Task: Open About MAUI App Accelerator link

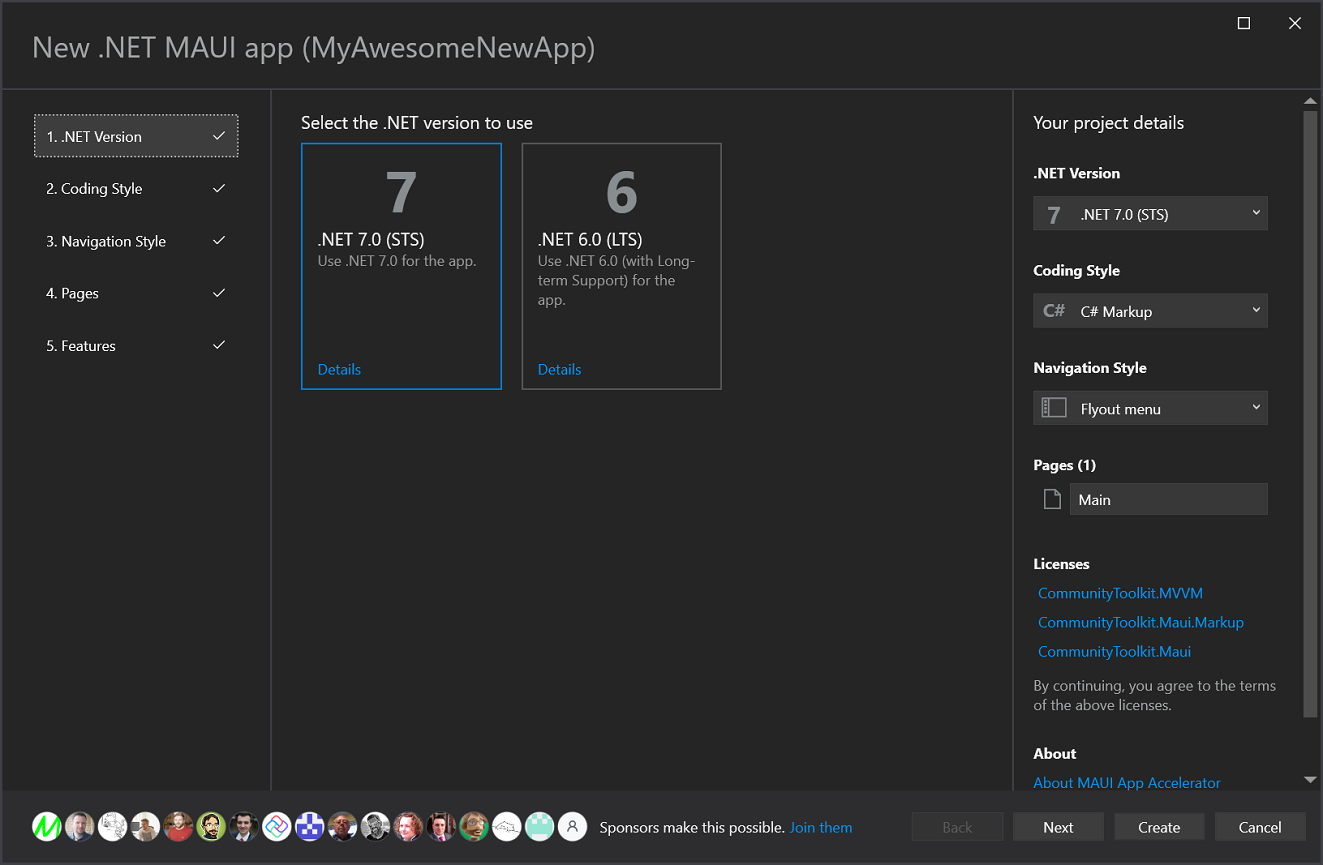Action: tap(1127, 782)
